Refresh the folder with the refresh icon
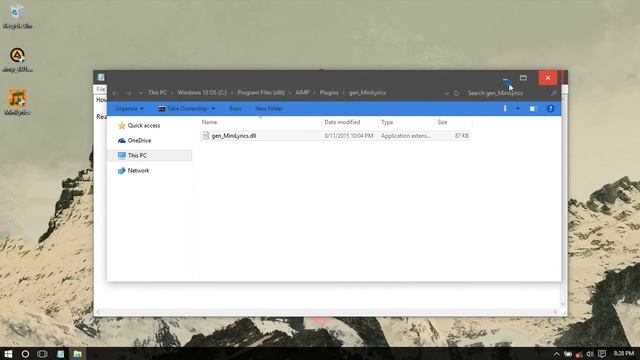640x360 pixels. coord(456,93)
